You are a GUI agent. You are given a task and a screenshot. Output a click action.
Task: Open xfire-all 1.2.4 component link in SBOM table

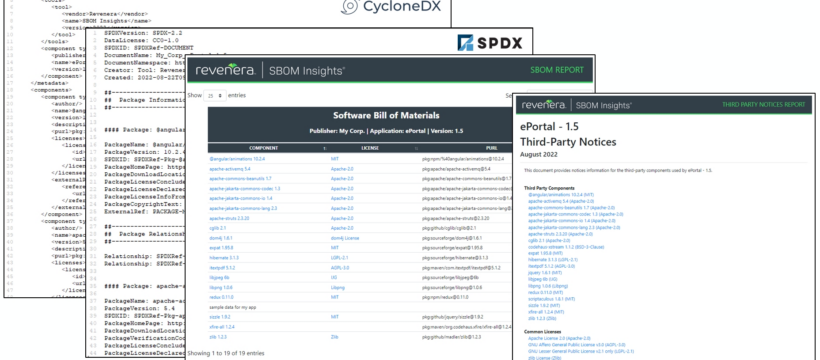[222, 327]
